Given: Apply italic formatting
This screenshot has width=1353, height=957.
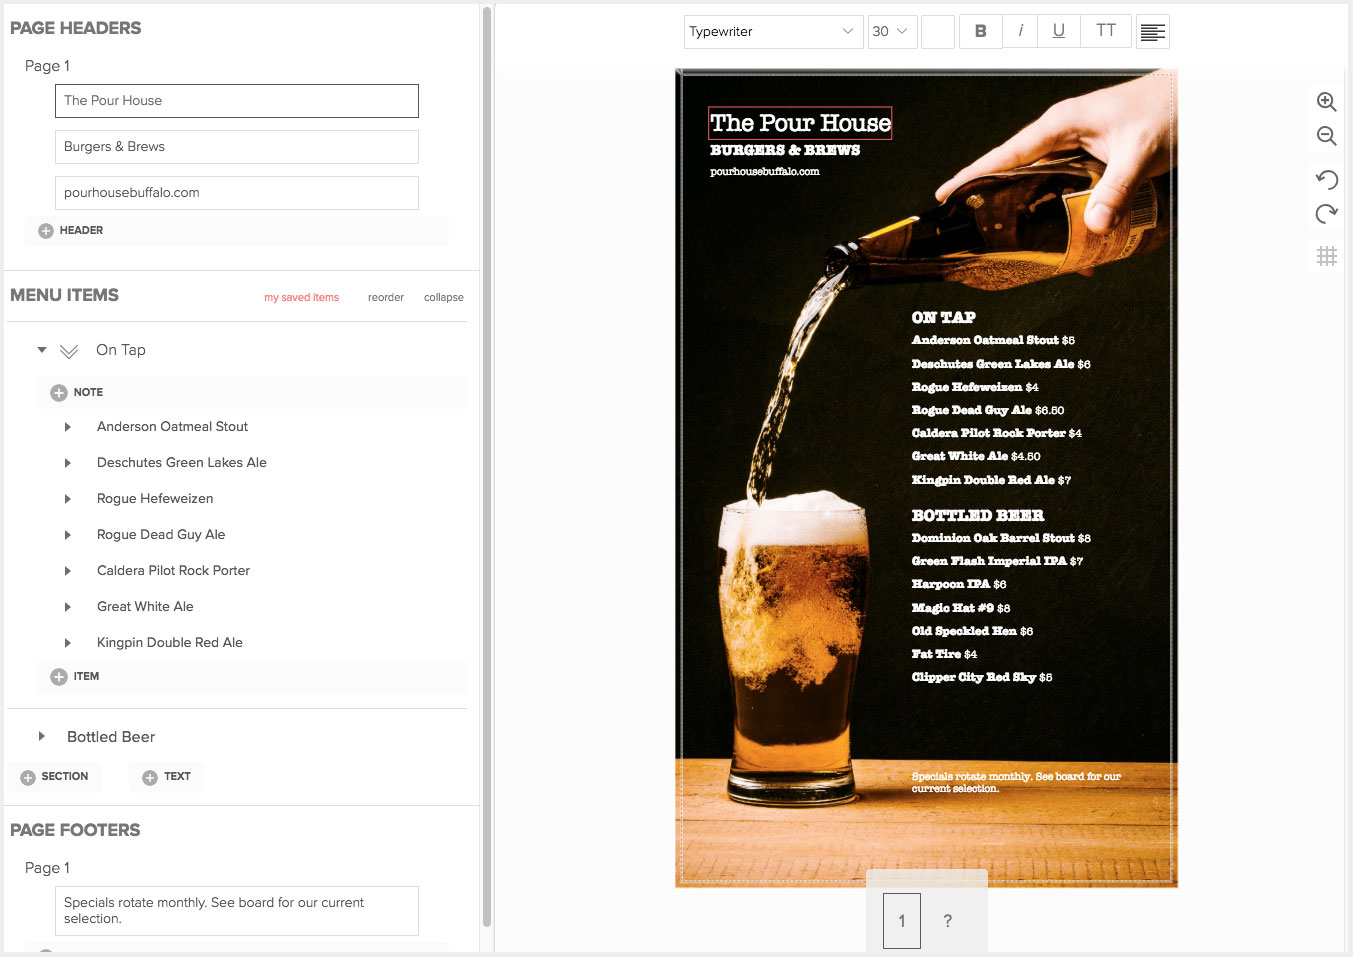Looking at the screenshot, I should pyautogui.click(x=1020, y=31).
